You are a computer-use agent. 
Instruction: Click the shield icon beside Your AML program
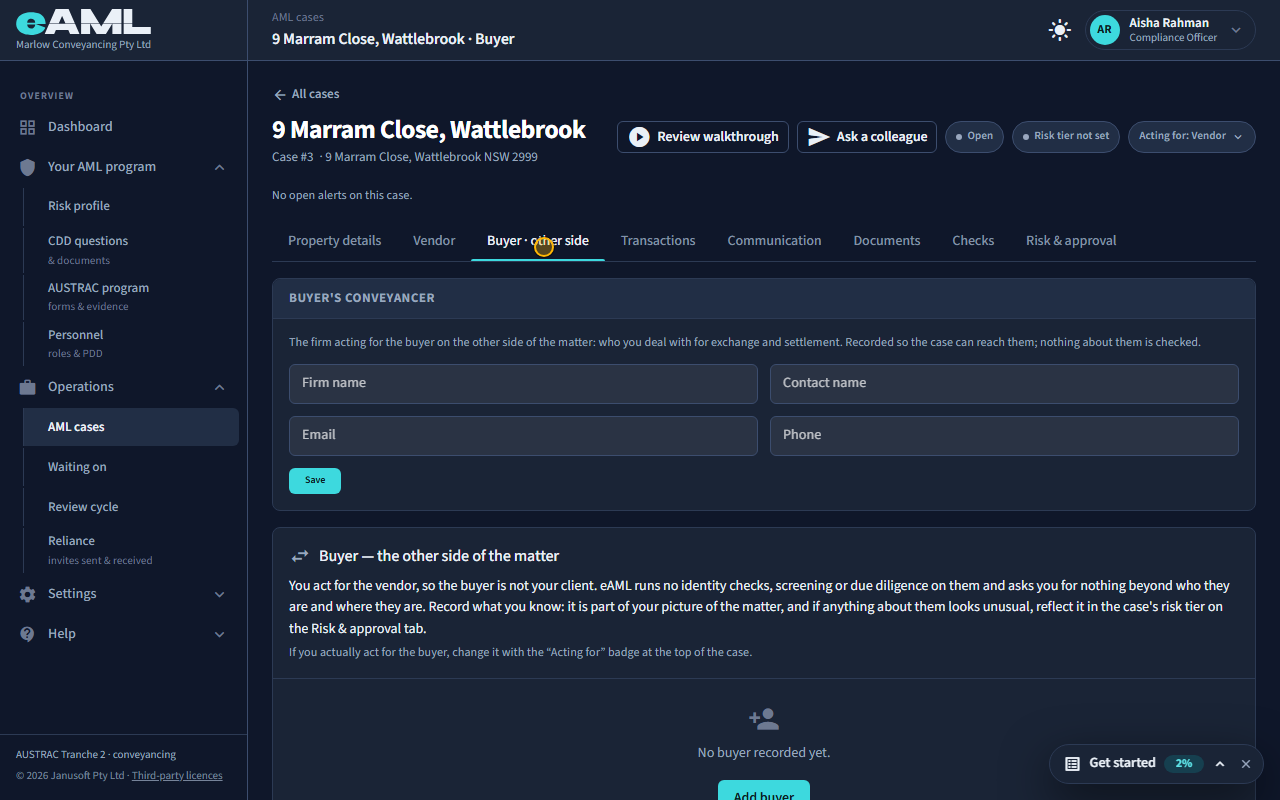[28, 167]
